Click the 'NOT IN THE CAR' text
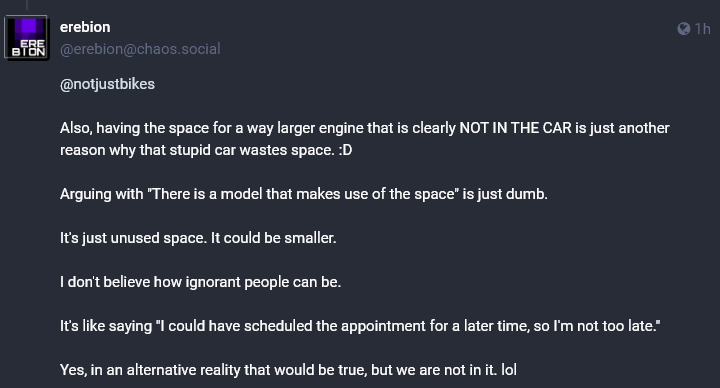The width and height of the screenshot is (720, 388). (x=516, y=128)
